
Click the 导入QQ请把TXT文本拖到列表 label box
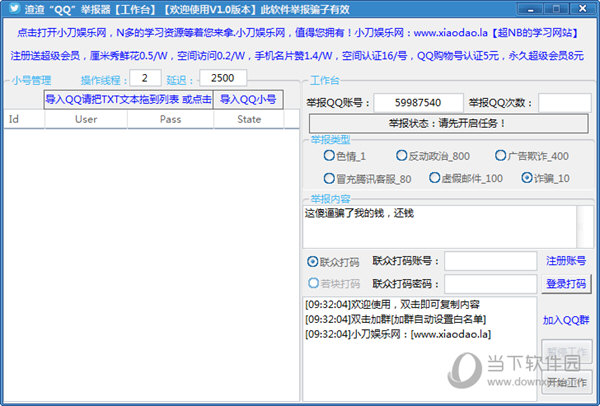coord(128,100)
